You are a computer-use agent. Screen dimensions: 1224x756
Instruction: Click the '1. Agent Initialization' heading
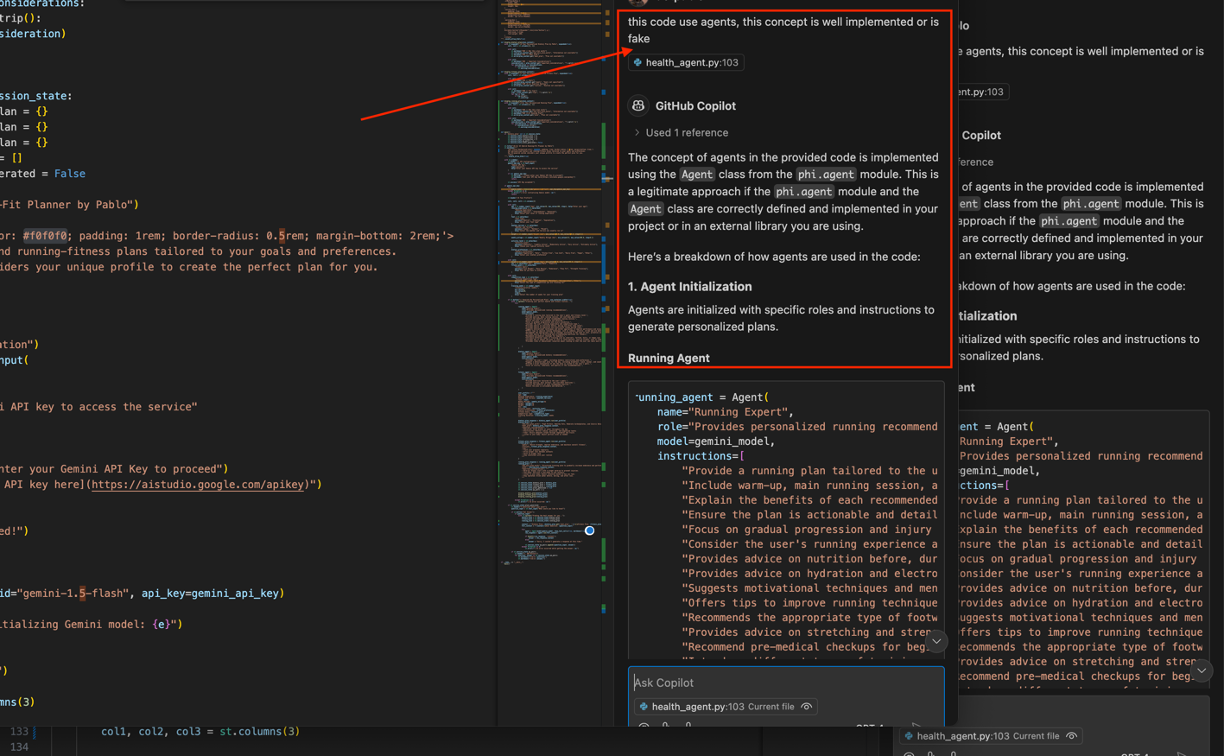click(x=690, y=287)
